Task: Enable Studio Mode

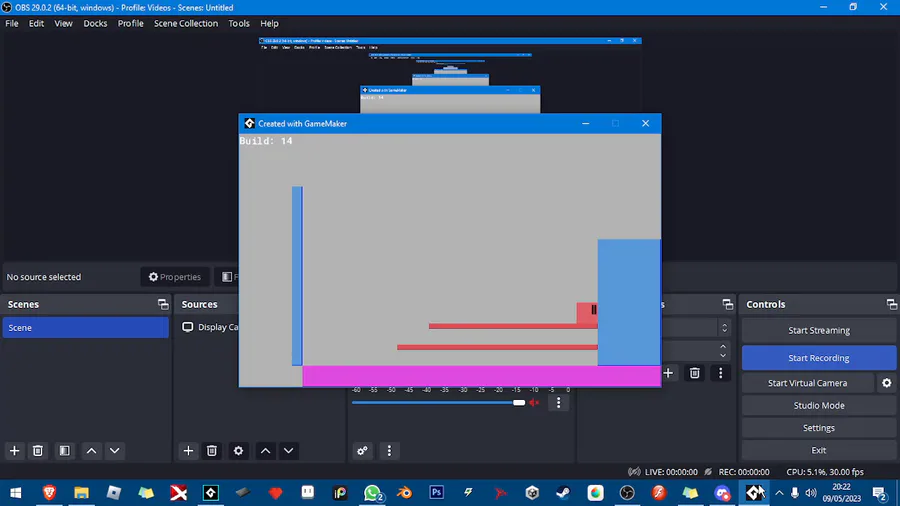Action: [818, 406]
